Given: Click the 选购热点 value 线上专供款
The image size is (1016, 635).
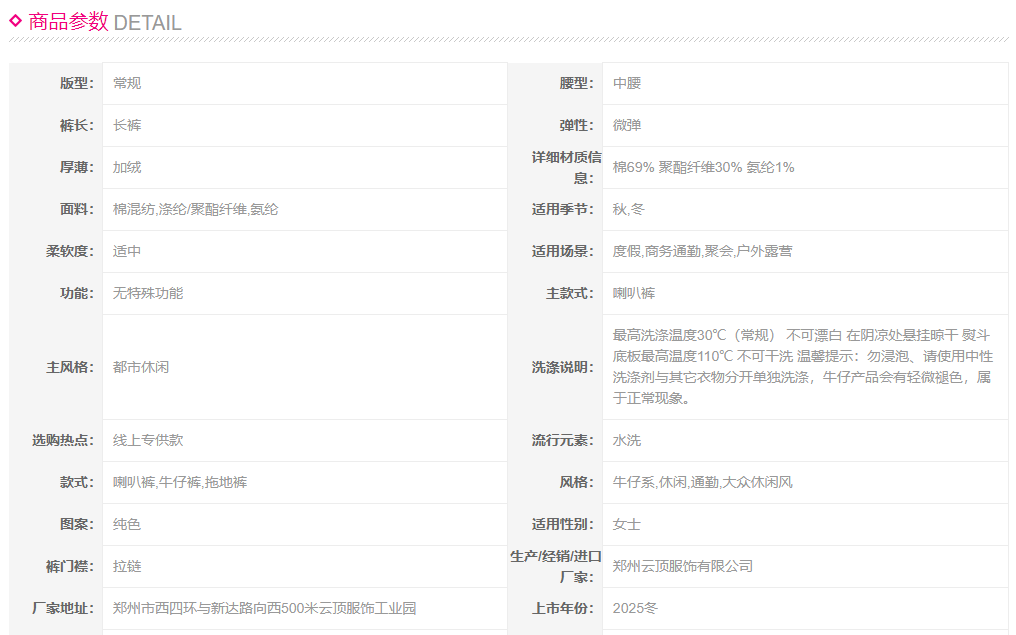Looking at the screenshot, I should pyautogui.click(x=148, y=440).
